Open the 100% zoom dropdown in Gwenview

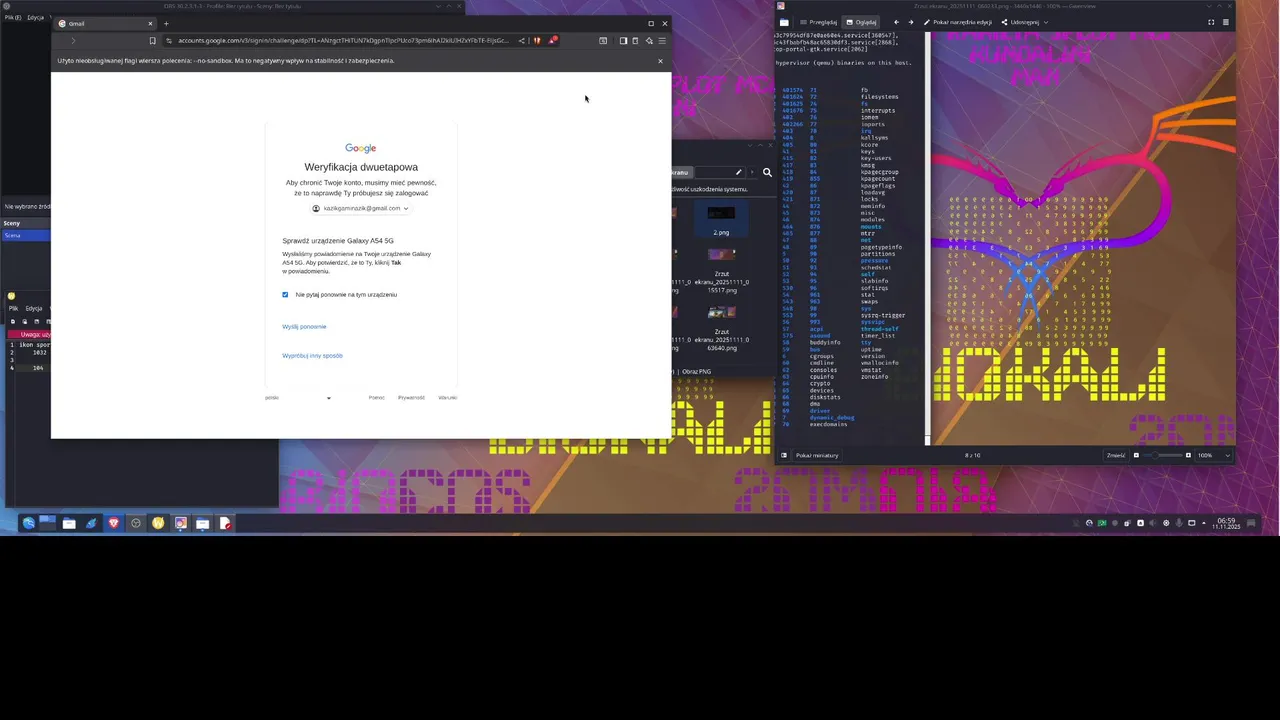pyautogui.click(x=1214, y=455)
